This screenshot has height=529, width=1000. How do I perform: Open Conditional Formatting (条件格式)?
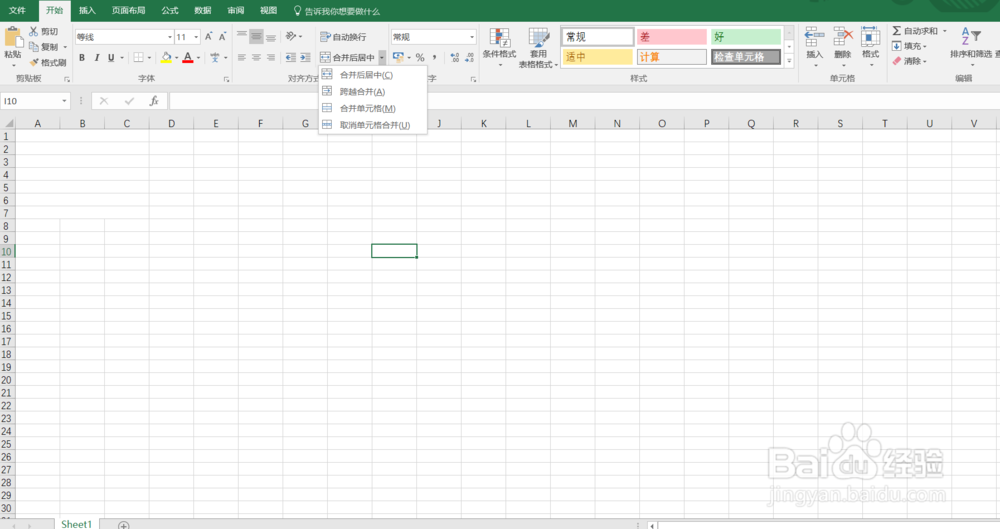(x=499, y=47)
